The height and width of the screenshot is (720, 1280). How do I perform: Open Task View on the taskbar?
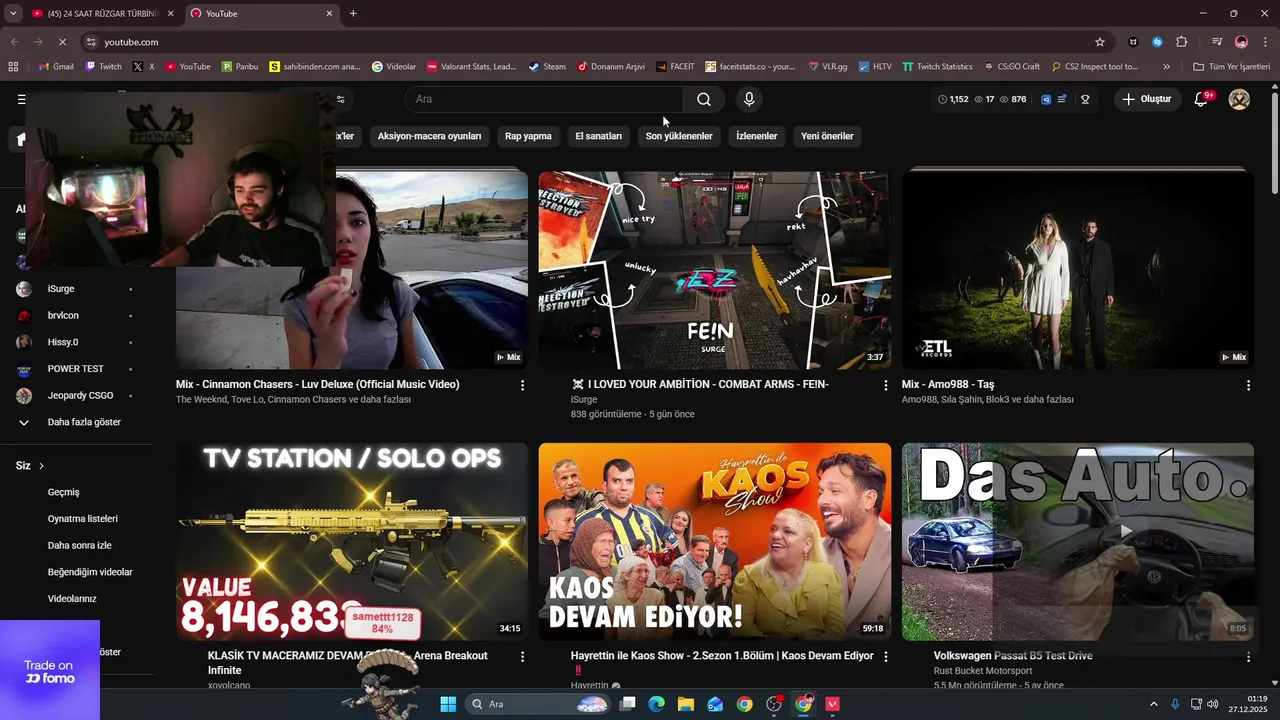(628, 704)
